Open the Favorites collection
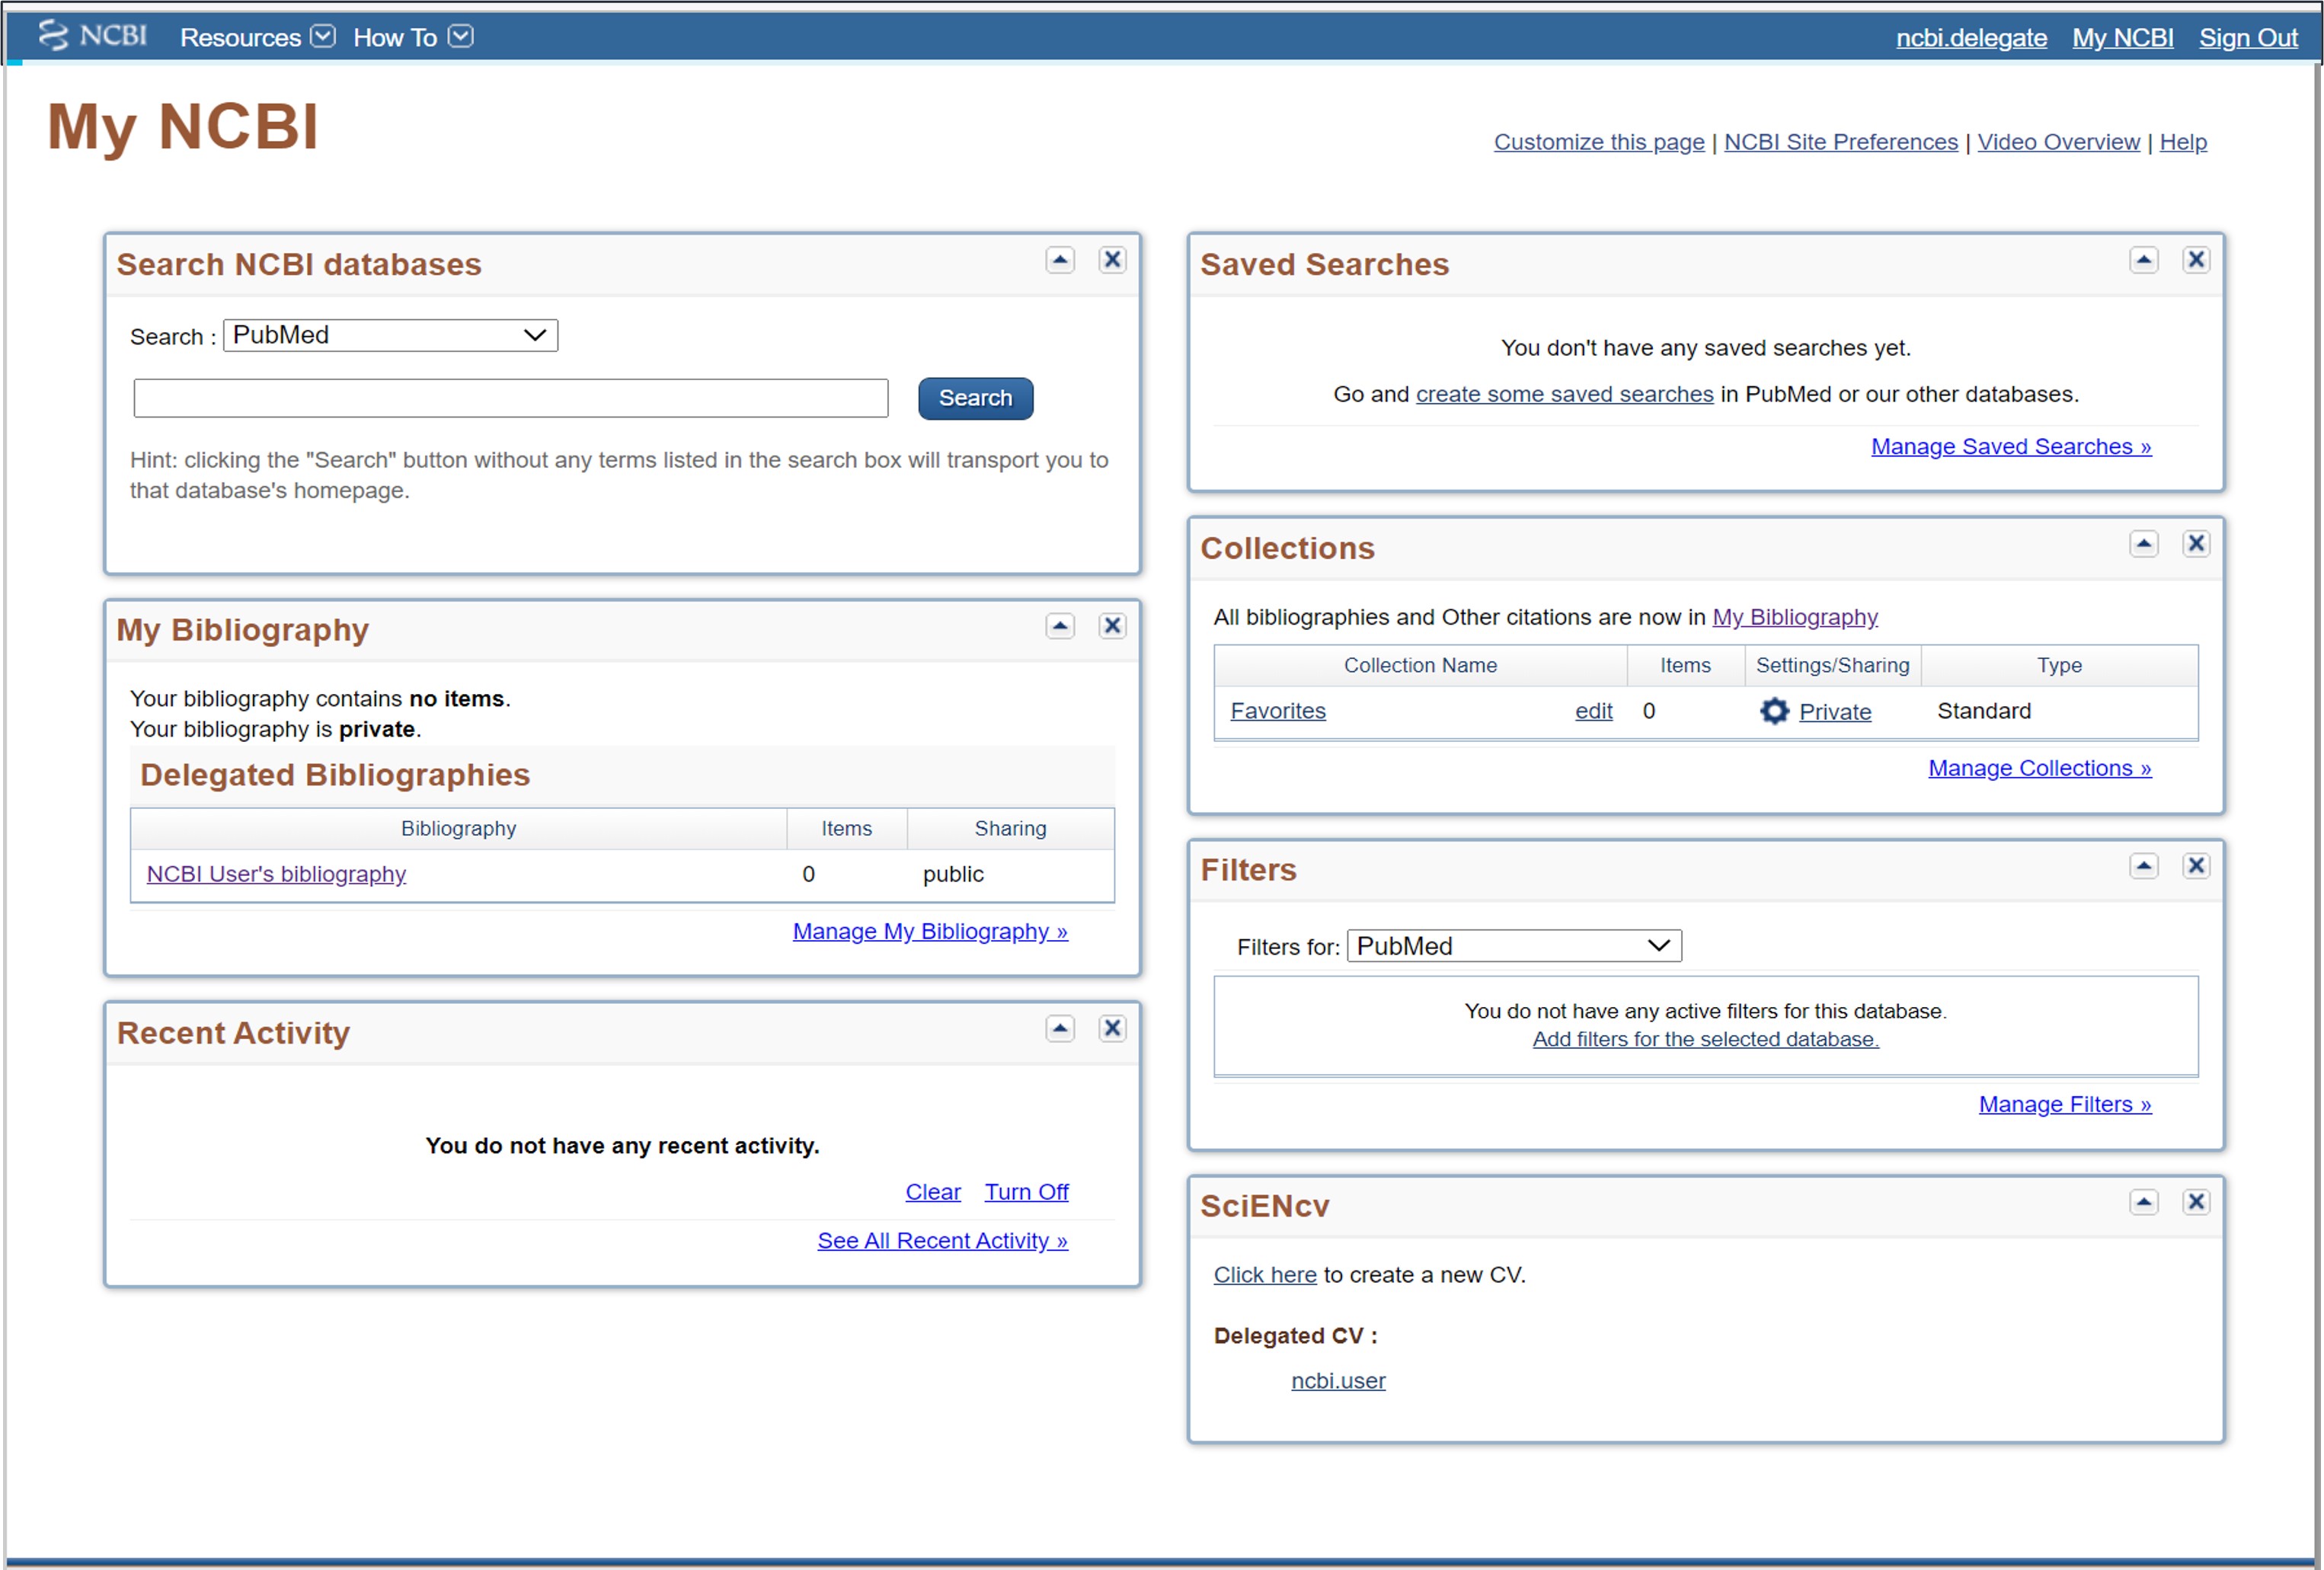 (1278, 711)
